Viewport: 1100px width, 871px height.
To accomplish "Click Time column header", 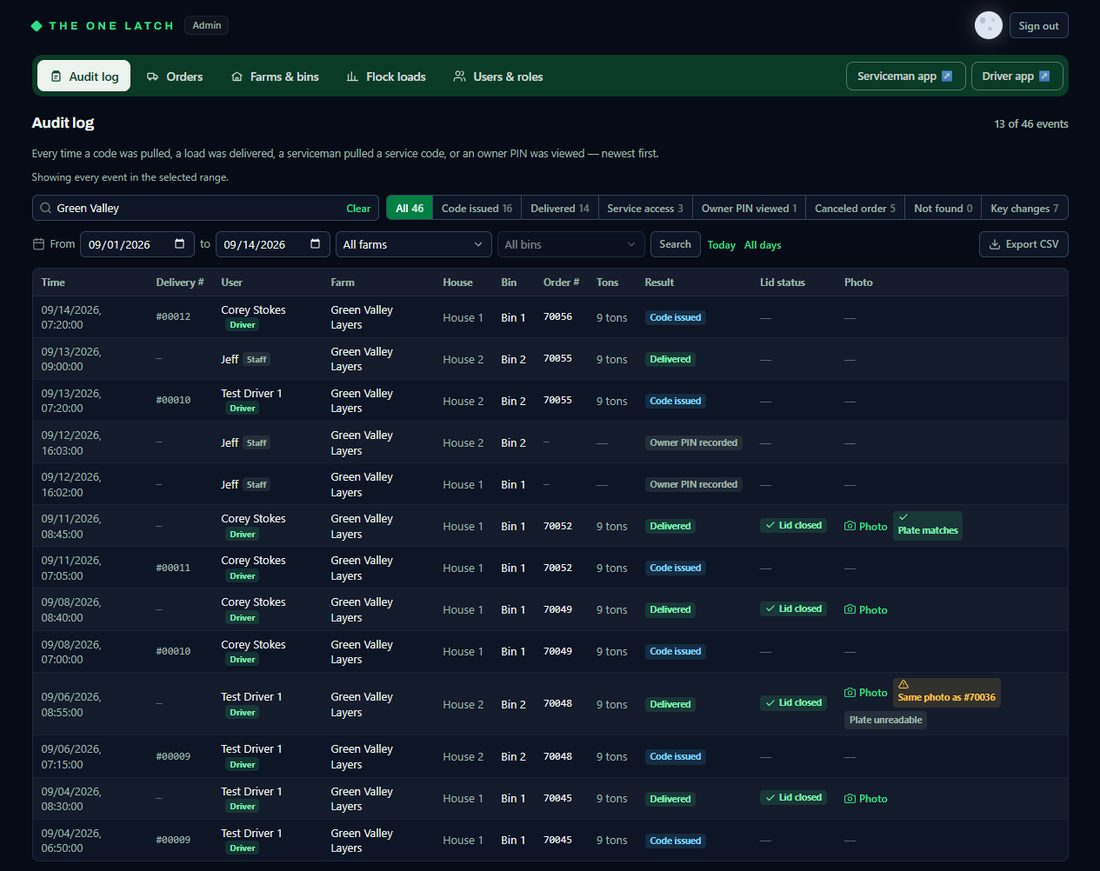I will pos(53,282).
